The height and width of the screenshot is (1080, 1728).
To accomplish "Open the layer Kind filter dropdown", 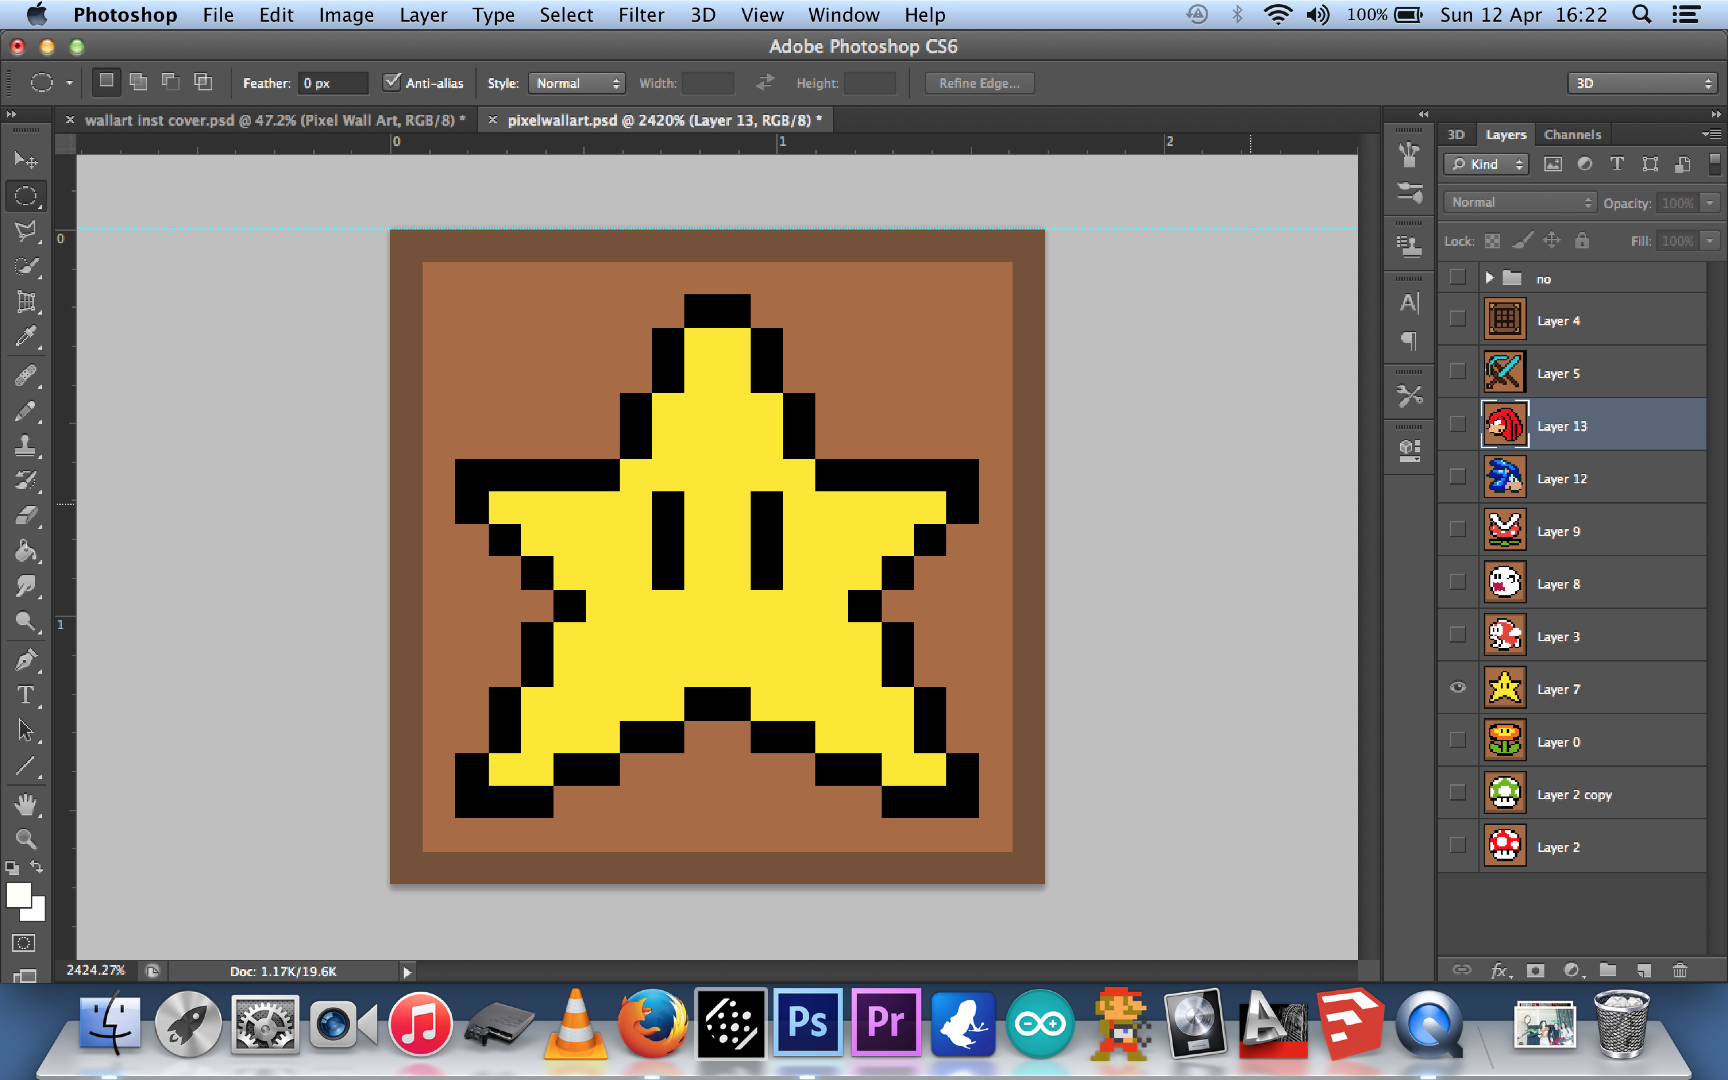I will click(1486, 164).
